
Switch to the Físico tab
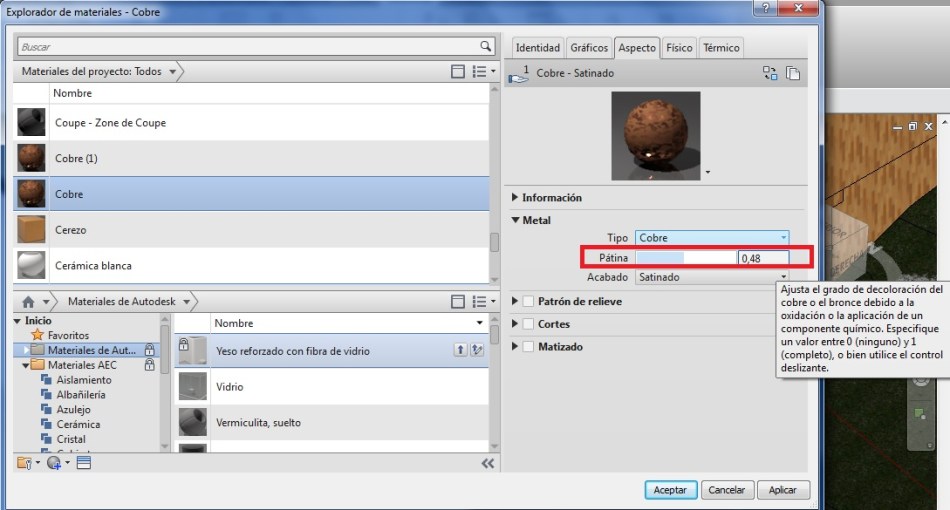pos(679,48)
